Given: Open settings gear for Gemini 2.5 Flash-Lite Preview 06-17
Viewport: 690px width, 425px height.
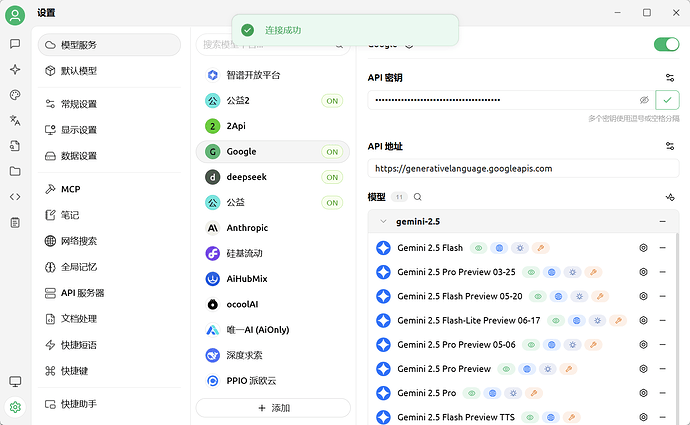Looking at the screenshot, I should (643, 320).
